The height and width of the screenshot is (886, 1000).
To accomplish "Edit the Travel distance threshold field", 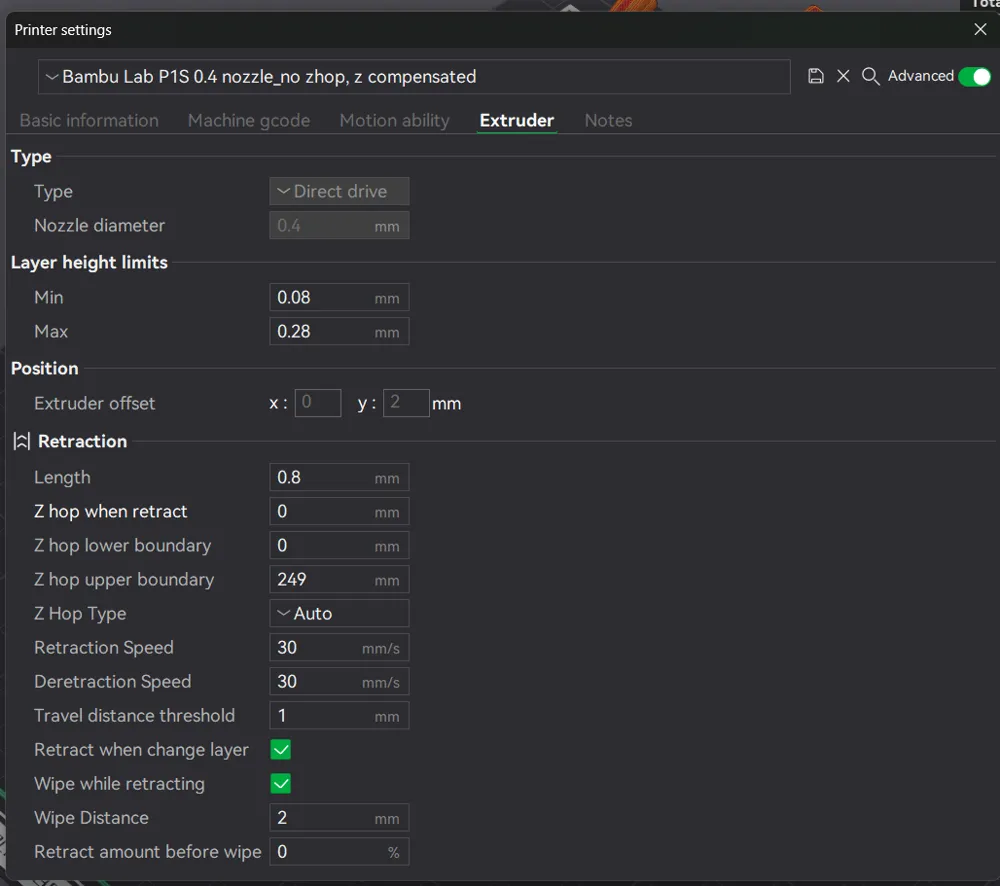I will 339,716.
